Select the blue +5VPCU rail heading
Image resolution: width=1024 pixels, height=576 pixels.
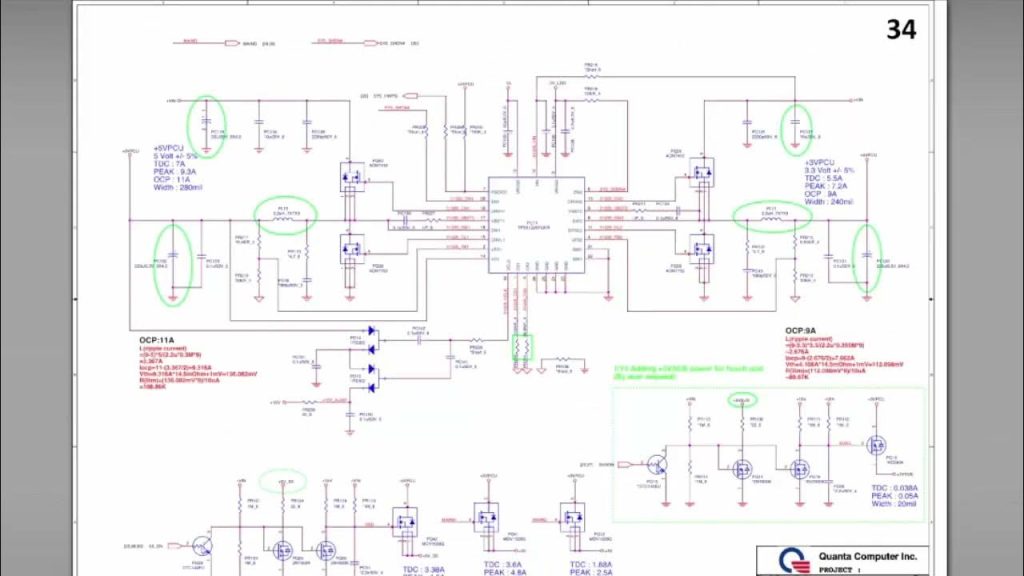(x=168, y=148)
